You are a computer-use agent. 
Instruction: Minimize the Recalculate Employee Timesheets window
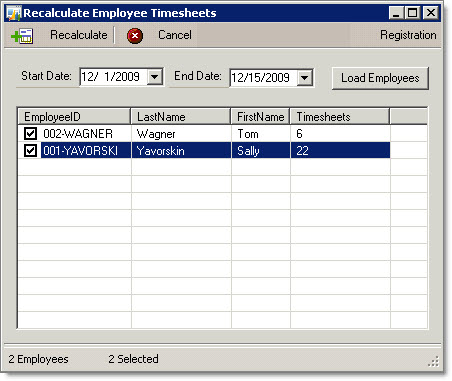click(x=396, y=13)
